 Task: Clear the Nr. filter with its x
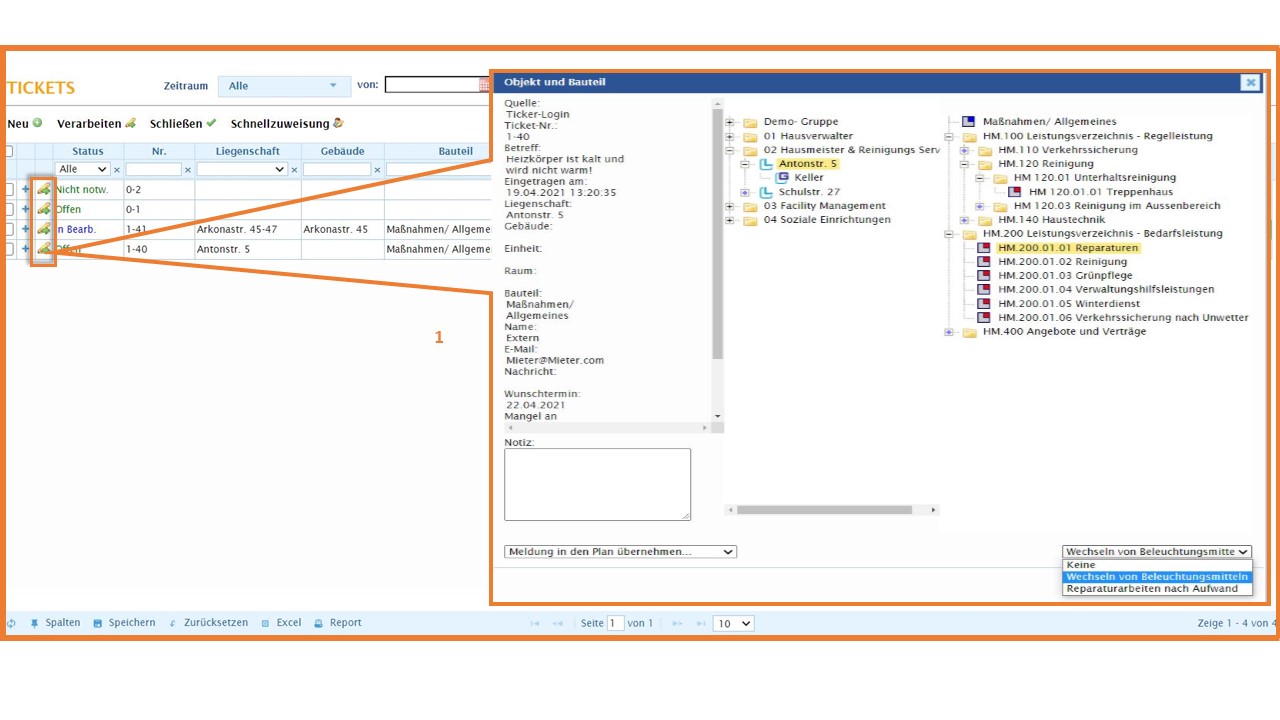coord(188,170)
